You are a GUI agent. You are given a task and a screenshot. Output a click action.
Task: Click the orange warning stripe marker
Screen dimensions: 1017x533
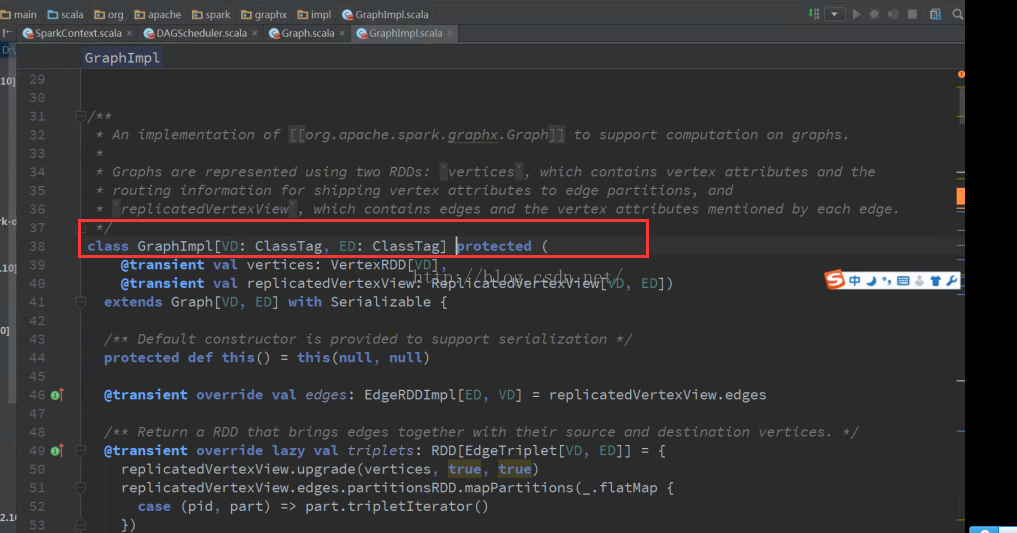click(x=961, y=196)
